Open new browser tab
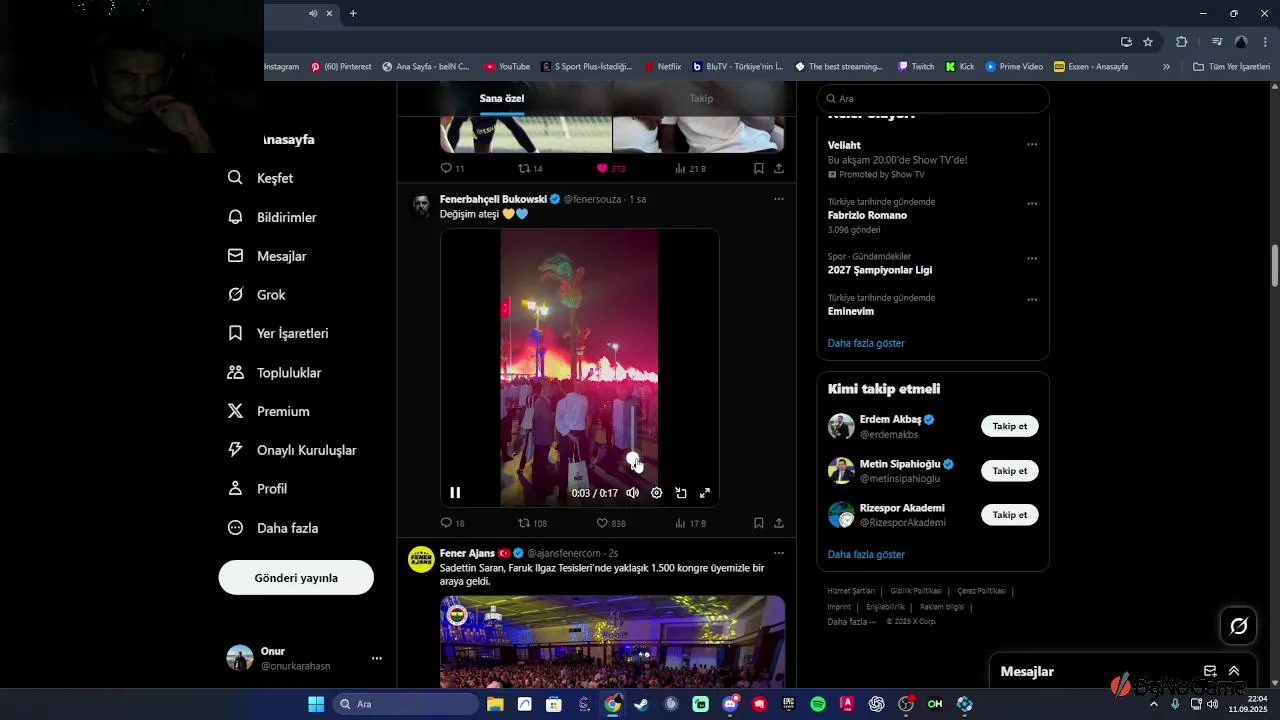Screen dimensions: 1280x720 pos(353,13)
